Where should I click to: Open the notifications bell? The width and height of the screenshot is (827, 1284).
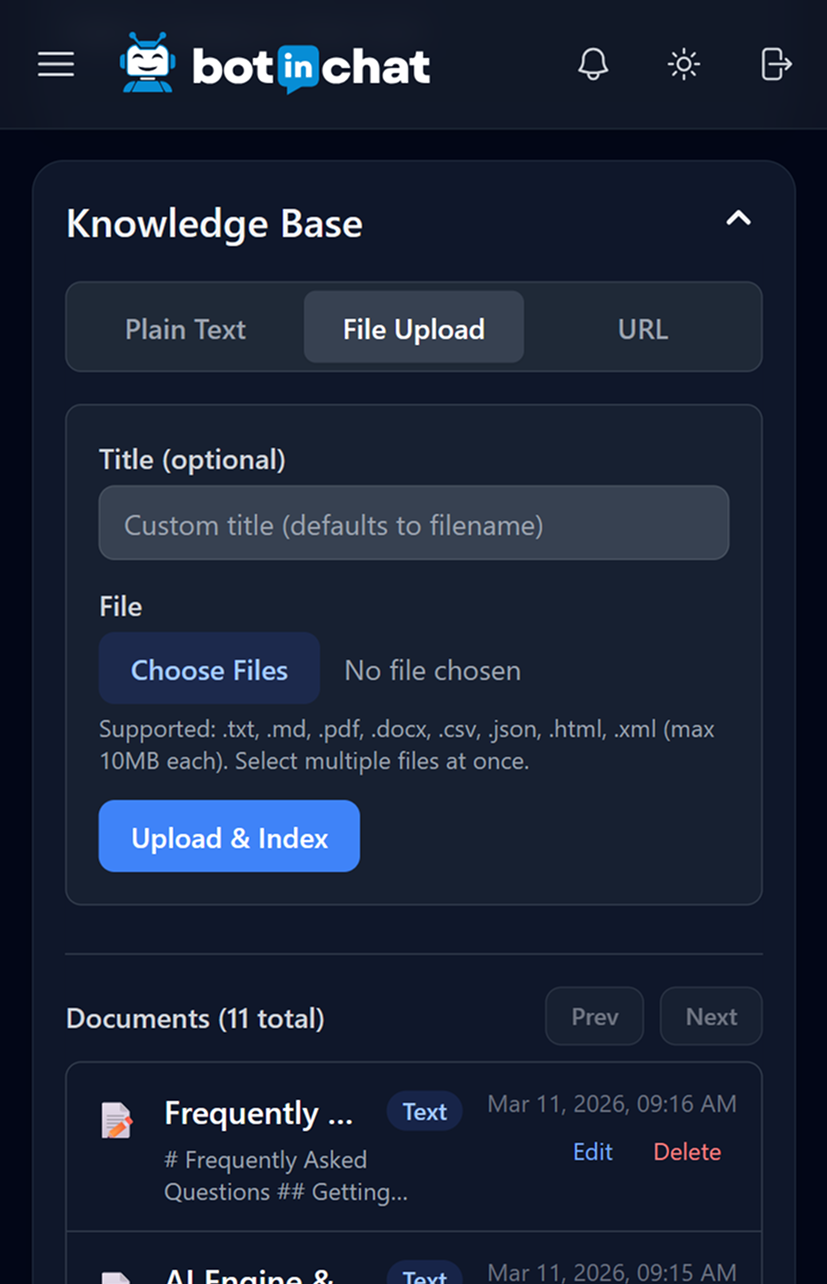click(593, 65)
